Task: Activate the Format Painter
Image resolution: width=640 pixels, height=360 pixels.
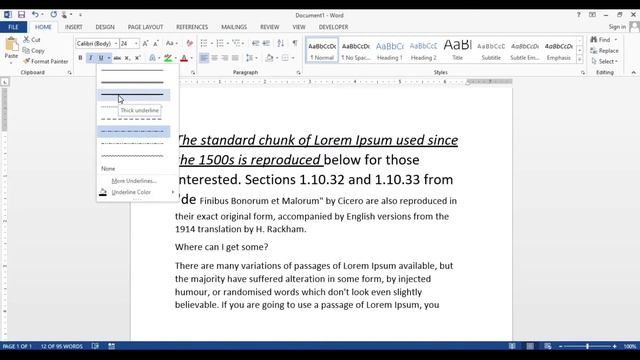Action: (x=46, y=61)
